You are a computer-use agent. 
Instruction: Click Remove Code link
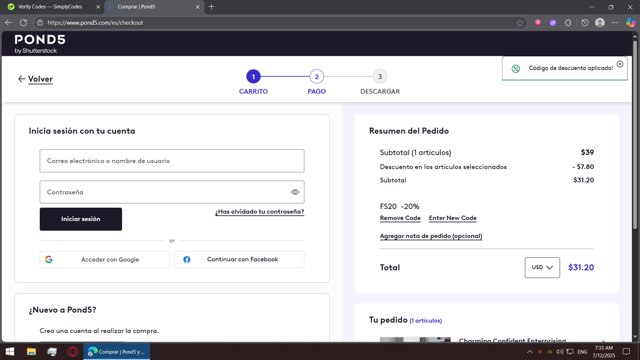click(x=400, y=218)
